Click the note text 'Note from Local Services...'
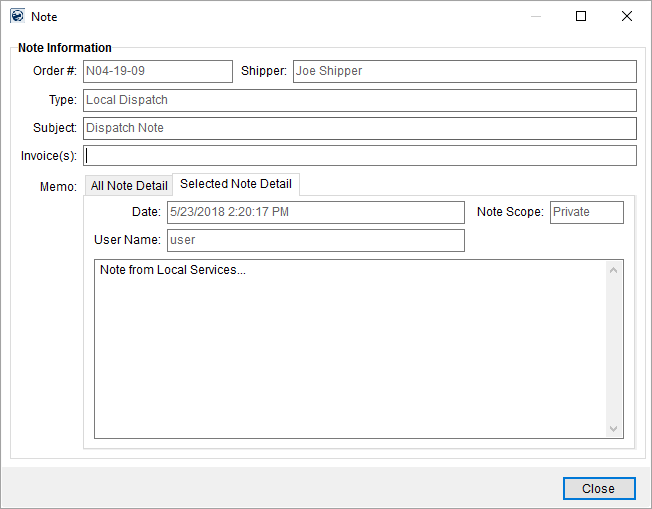The height and width of the screenshot is (509, 652). click(x=173, y=270)
